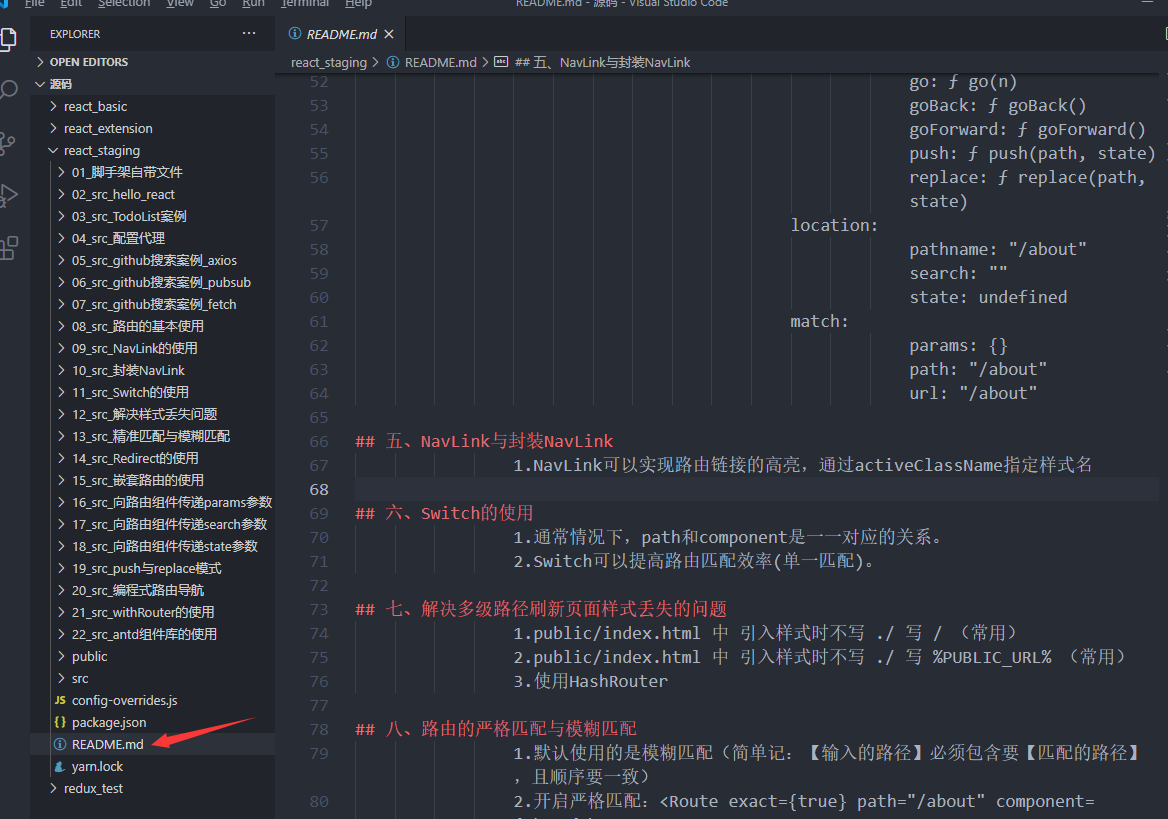Click README.md in the breadcrumb
This screenshot has height=819, width=1168.
click(440, 63)
